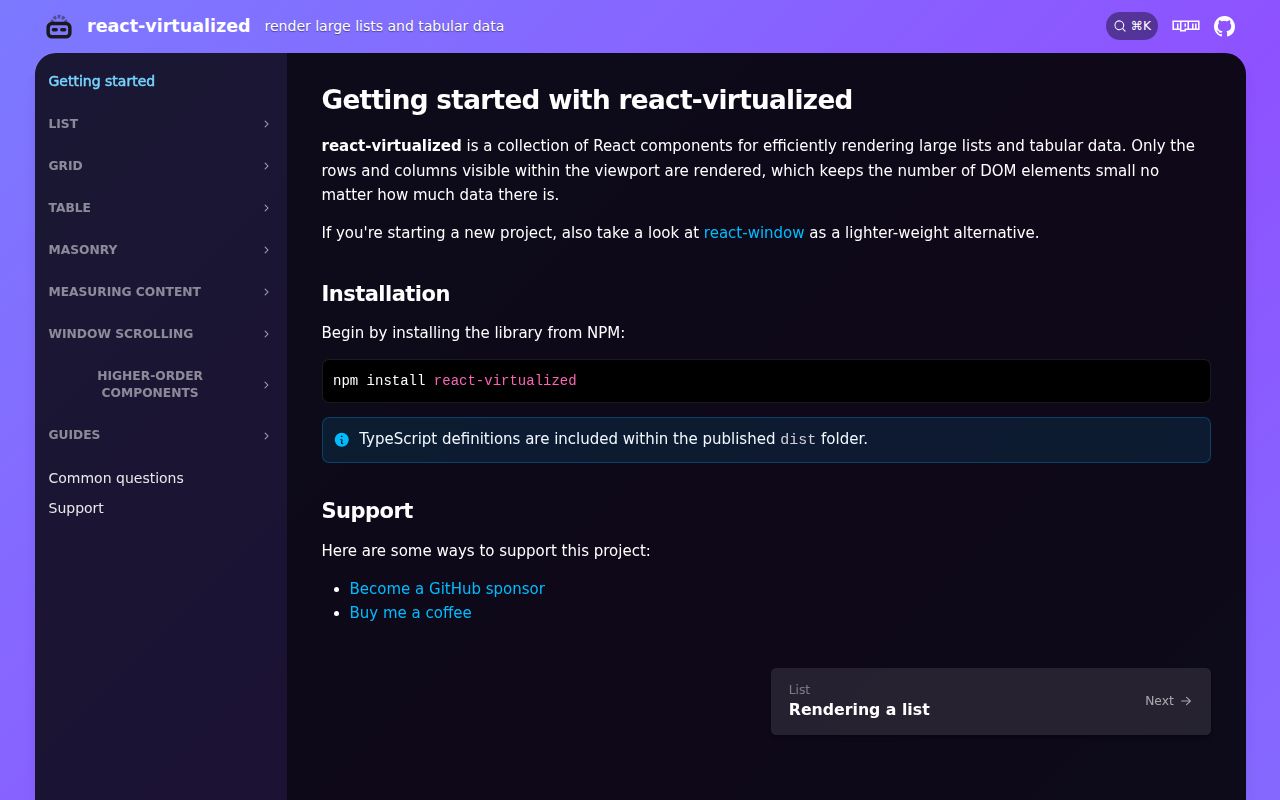Open the NPM package icon link
The width and height of the screenshot is (1280, 800).
tap(1186, 26)
